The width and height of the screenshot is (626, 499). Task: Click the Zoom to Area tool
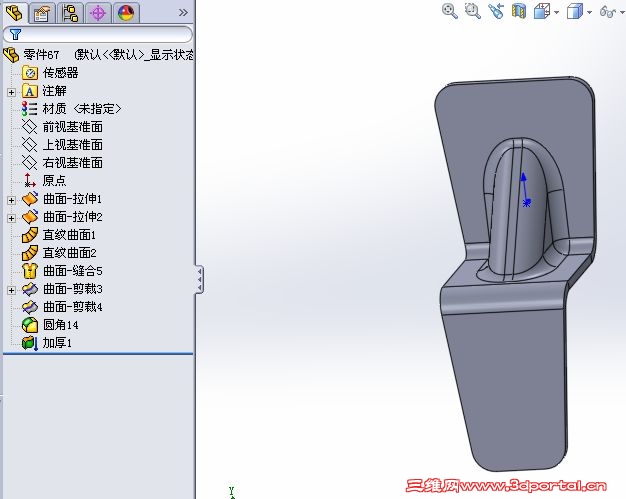click(x=473, y=11)
